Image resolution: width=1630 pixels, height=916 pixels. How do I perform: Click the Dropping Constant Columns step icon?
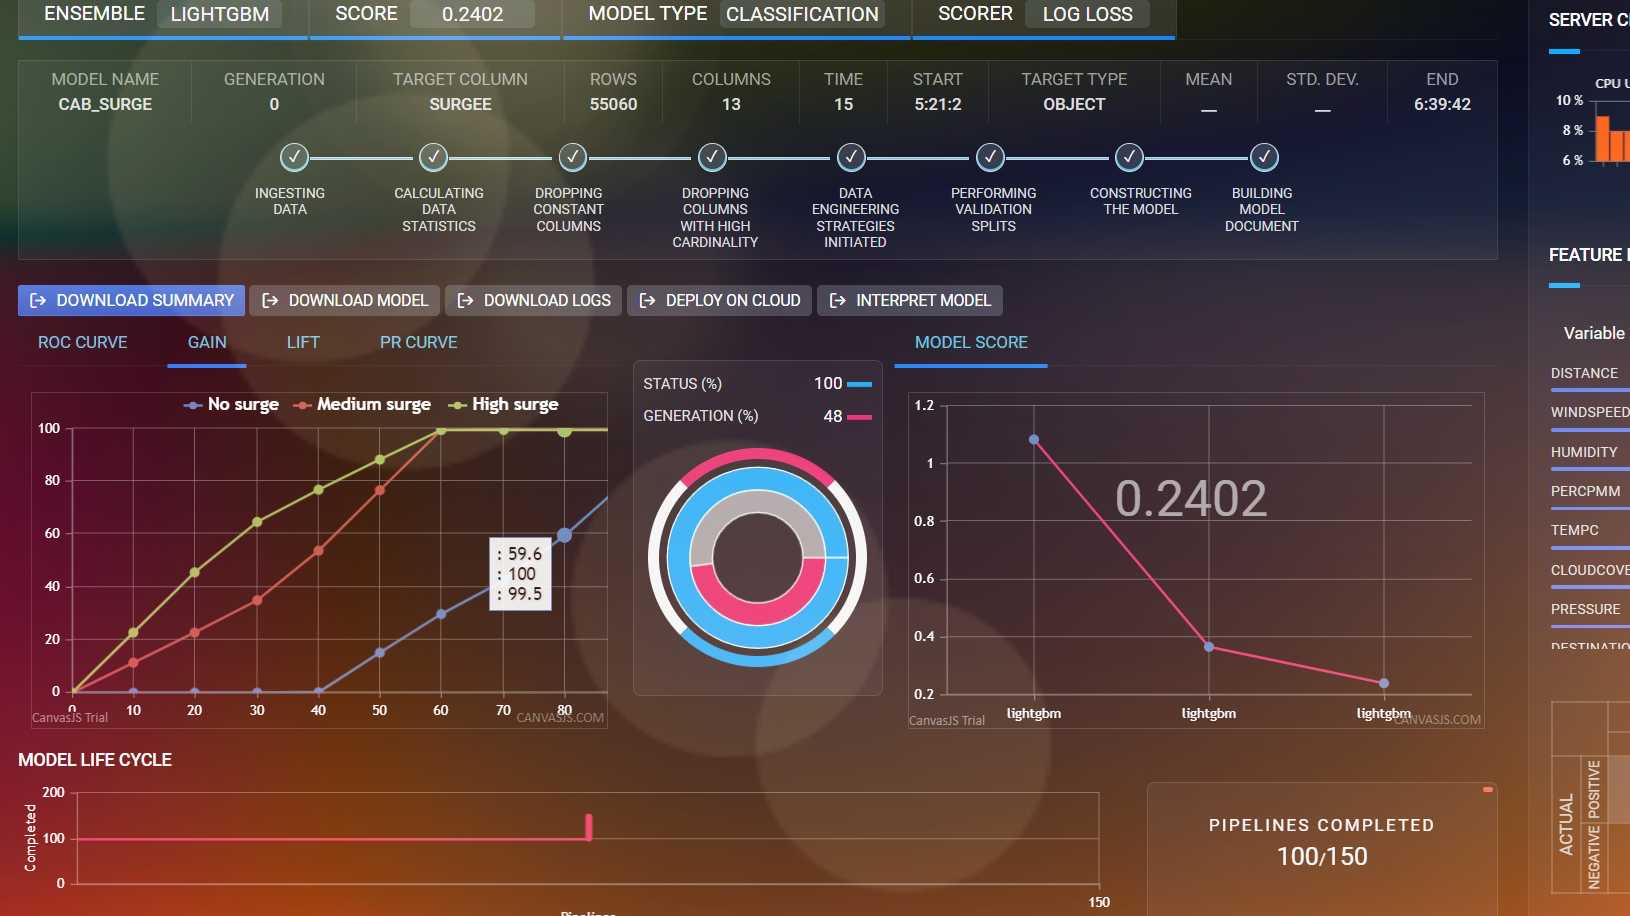click(x=572, y=157)
